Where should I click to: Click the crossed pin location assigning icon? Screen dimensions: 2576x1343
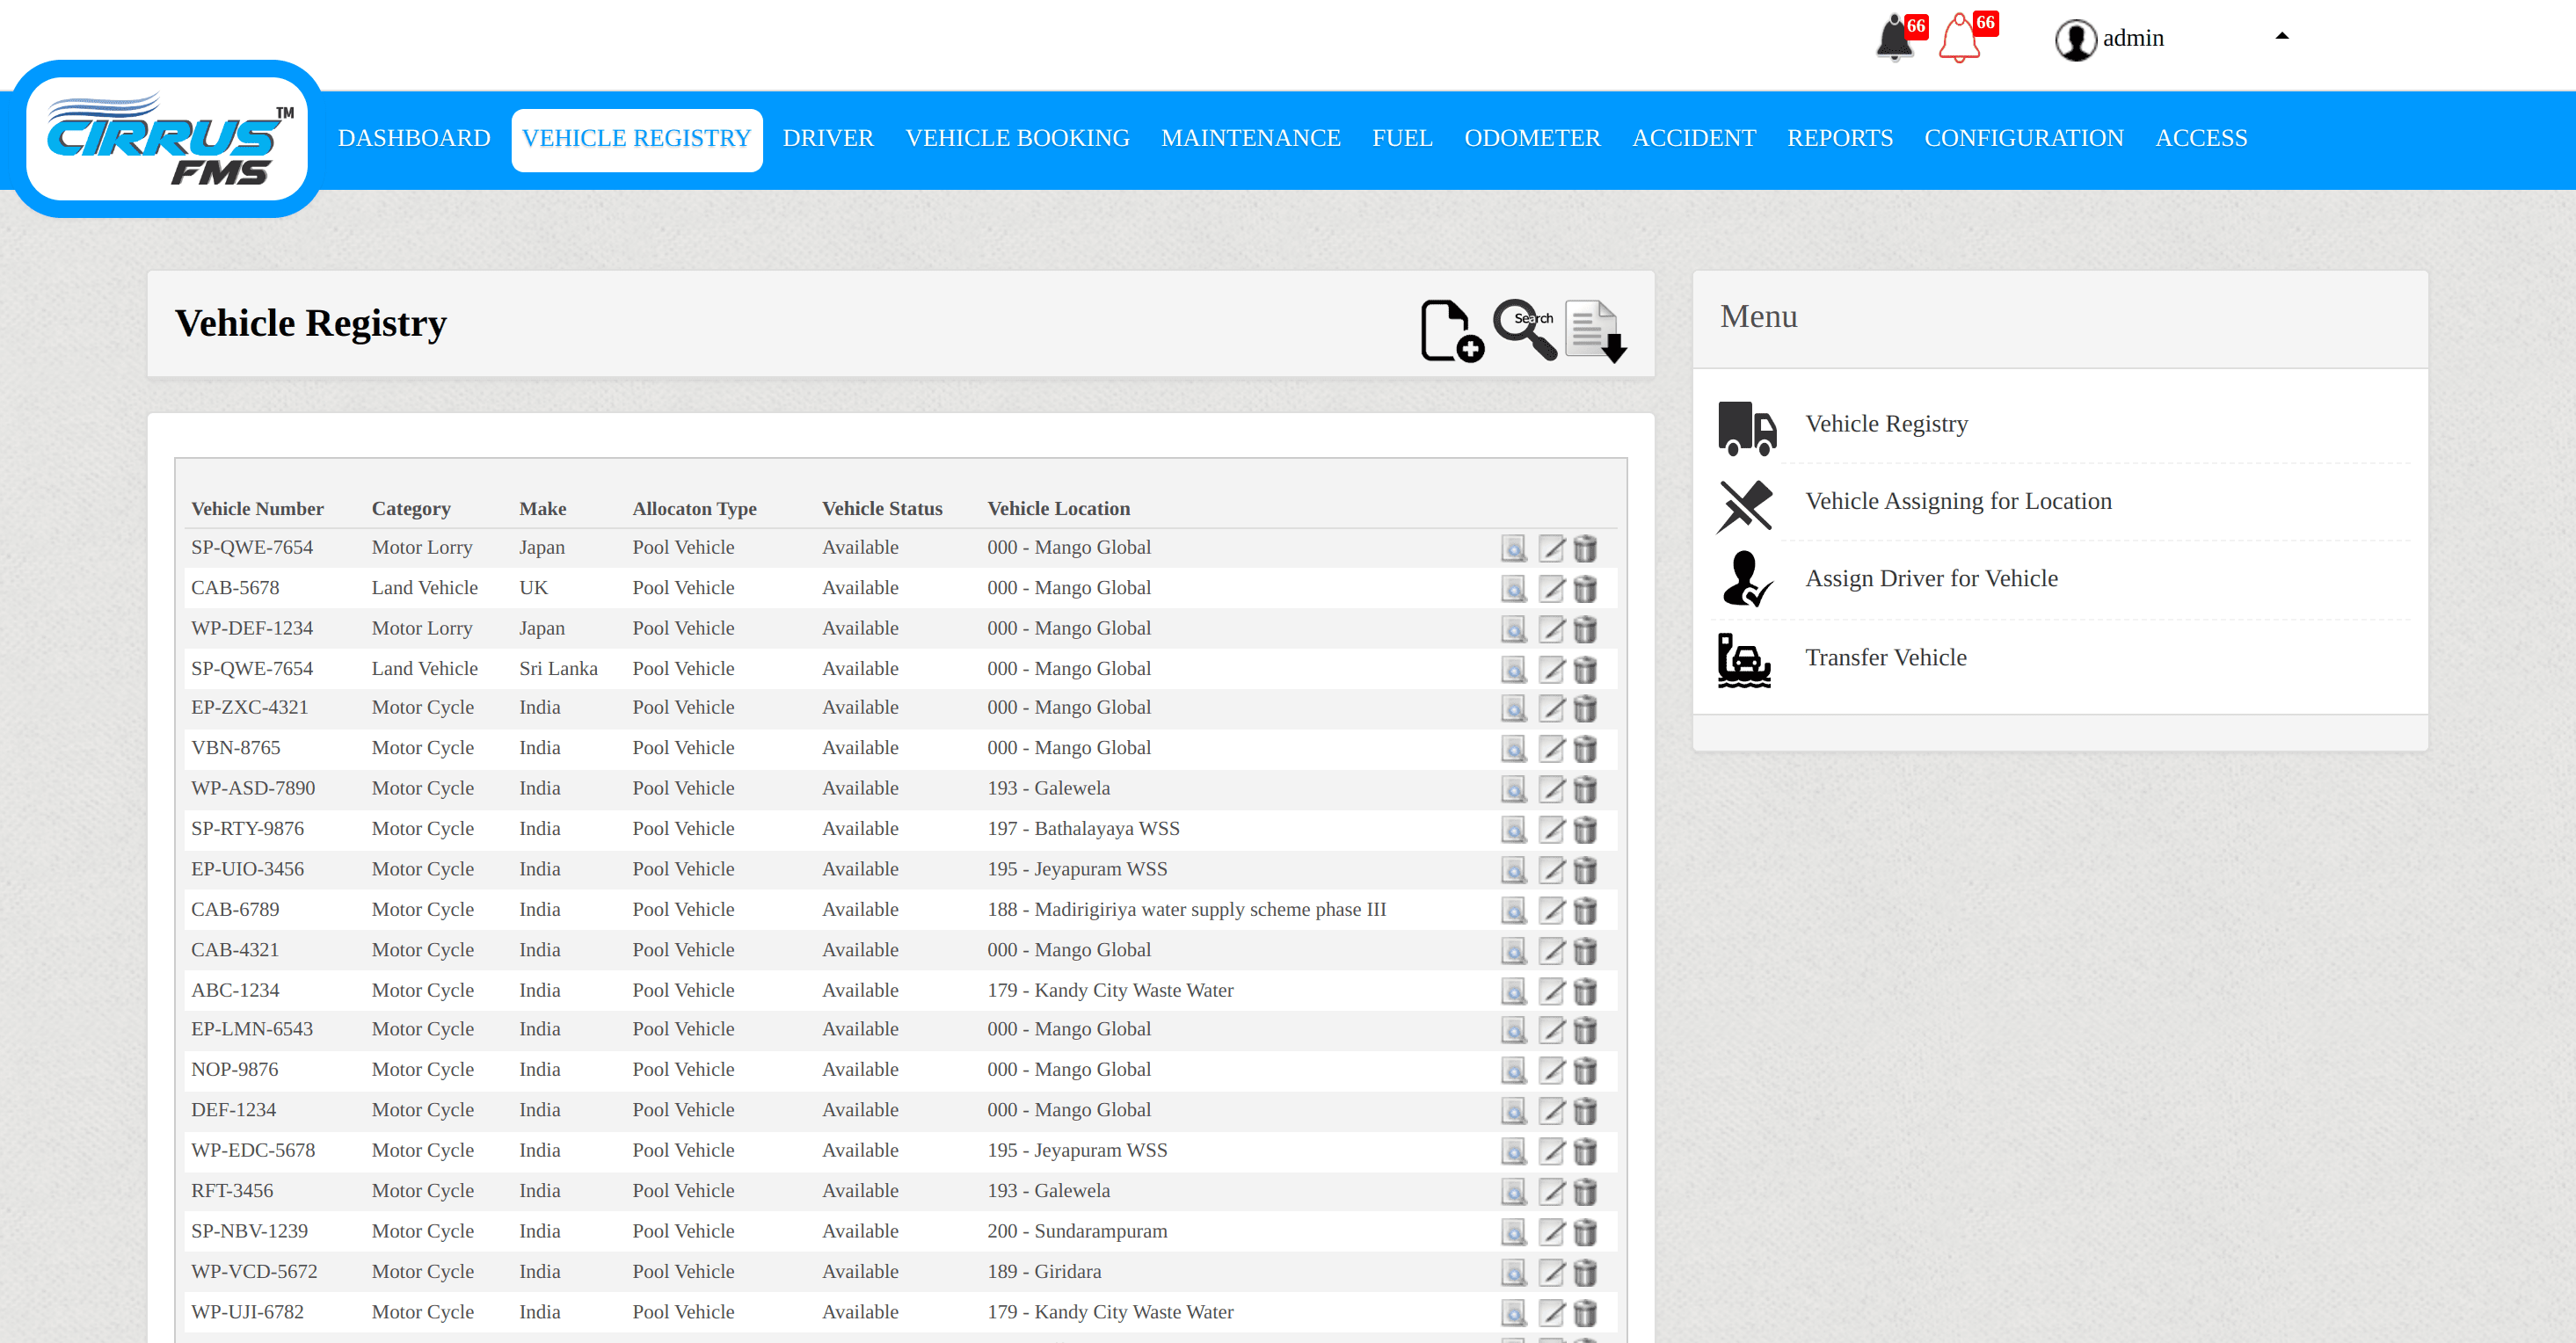[1744, 506]
